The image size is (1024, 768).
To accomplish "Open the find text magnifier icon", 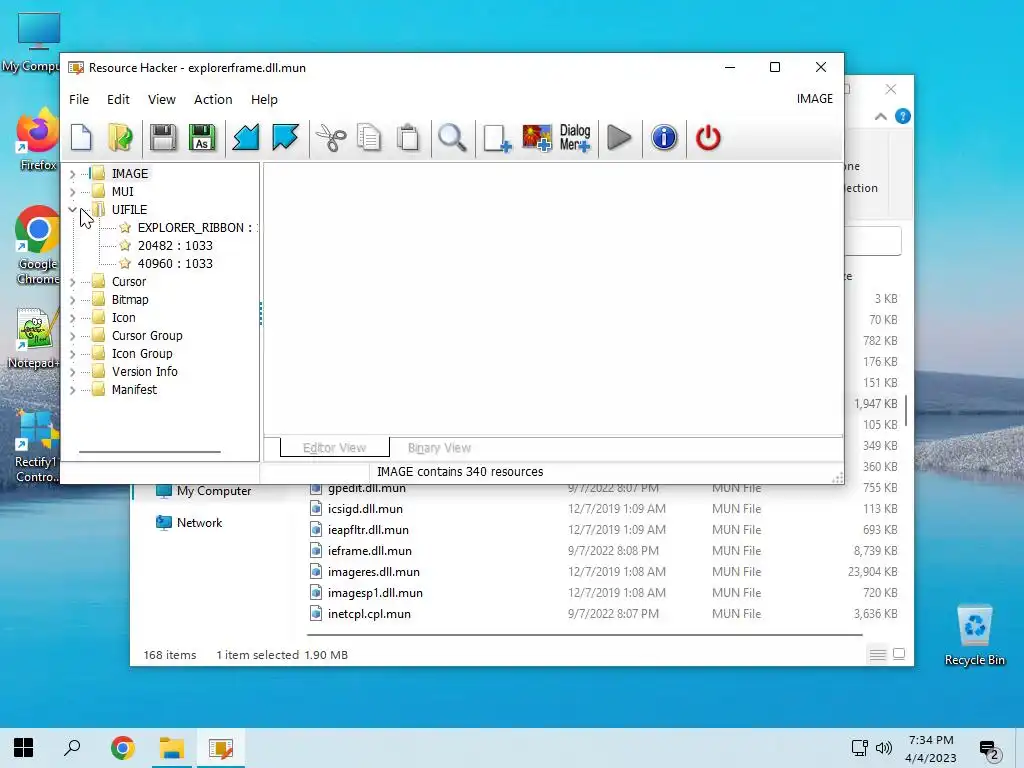I will pos(452,138).
